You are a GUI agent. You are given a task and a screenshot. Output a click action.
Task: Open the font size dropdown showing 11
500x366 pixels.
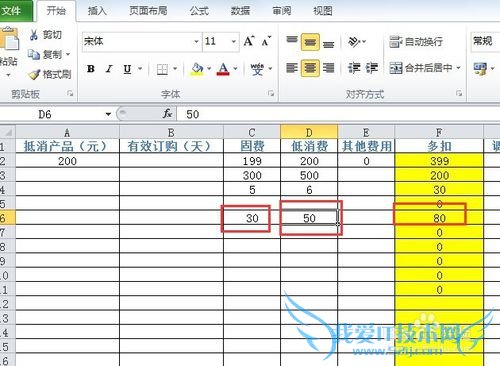(234, 42)
